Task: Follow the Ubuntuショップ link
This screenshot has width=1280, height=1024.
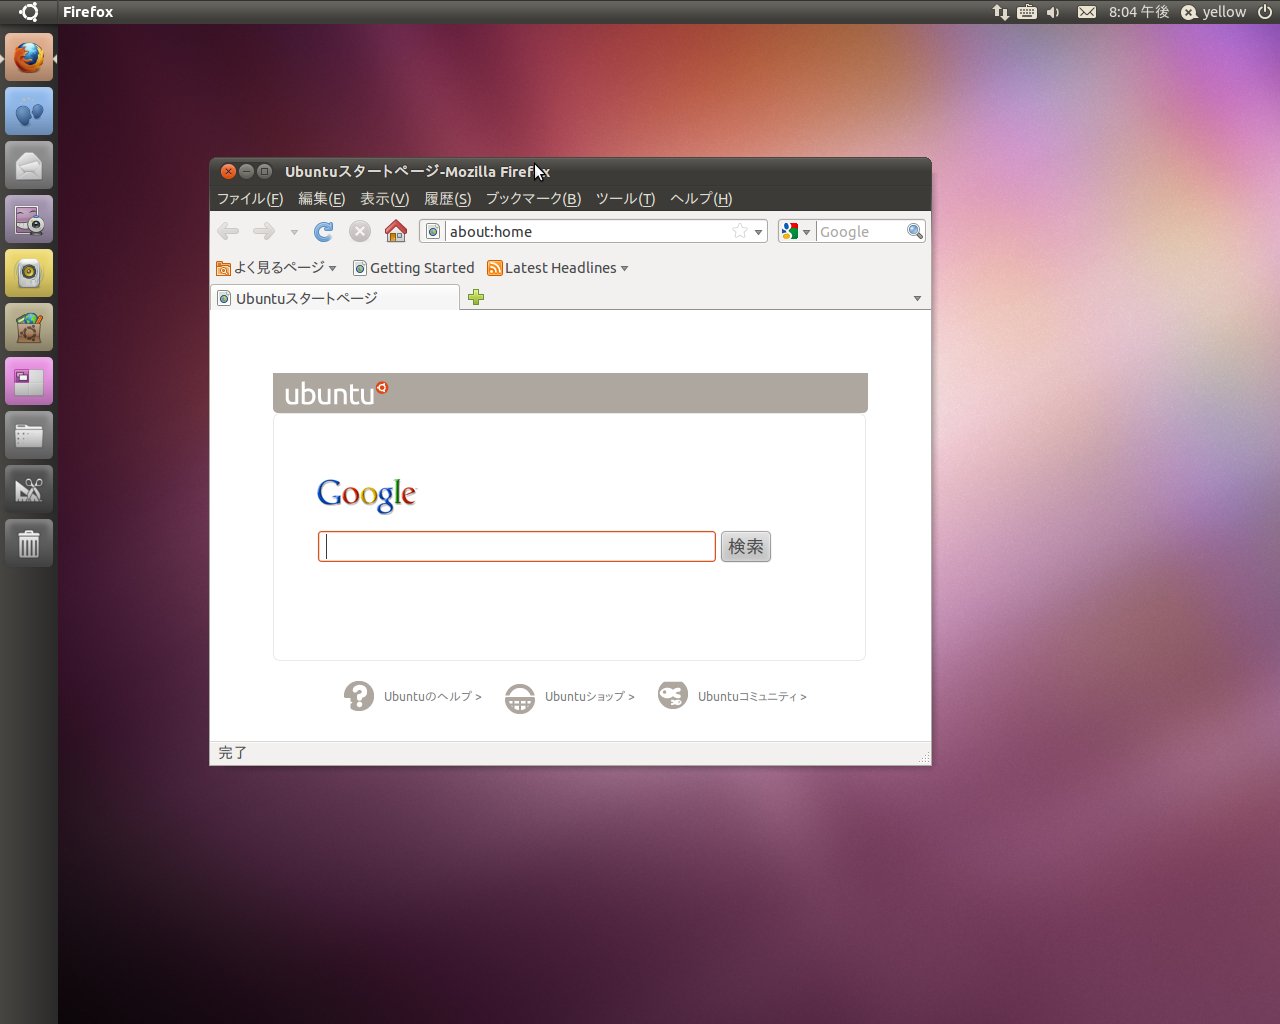Action: coord(590,697)
